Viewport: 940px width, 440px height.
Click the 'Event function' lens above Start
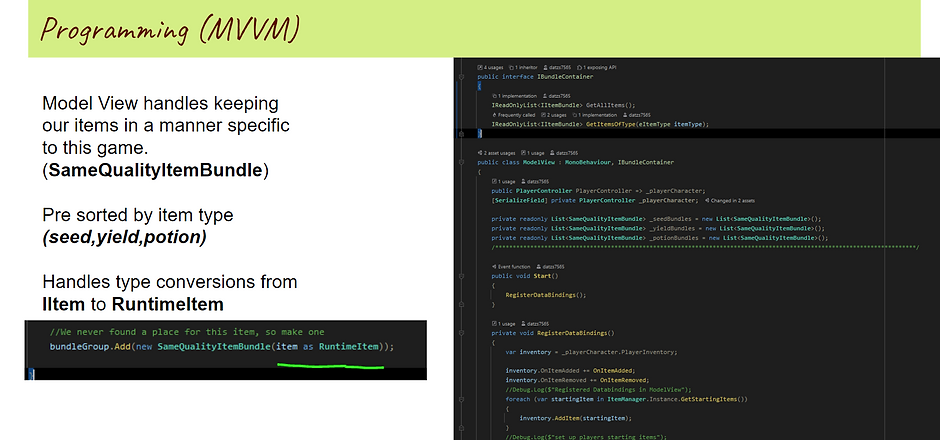(x=511, y=267)
